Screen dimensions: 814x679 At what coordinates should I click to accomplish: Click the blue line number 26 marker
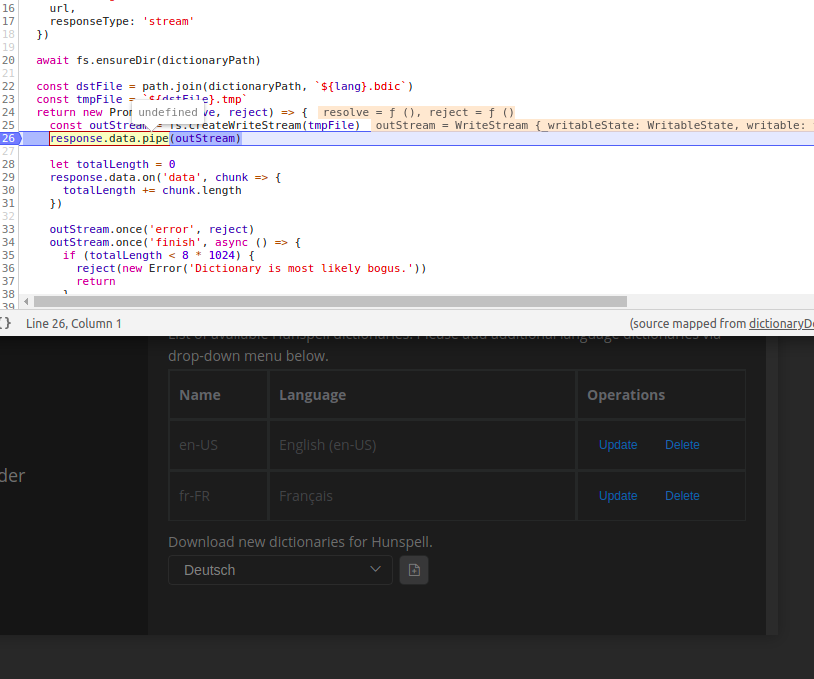click(x=9, y=138)
